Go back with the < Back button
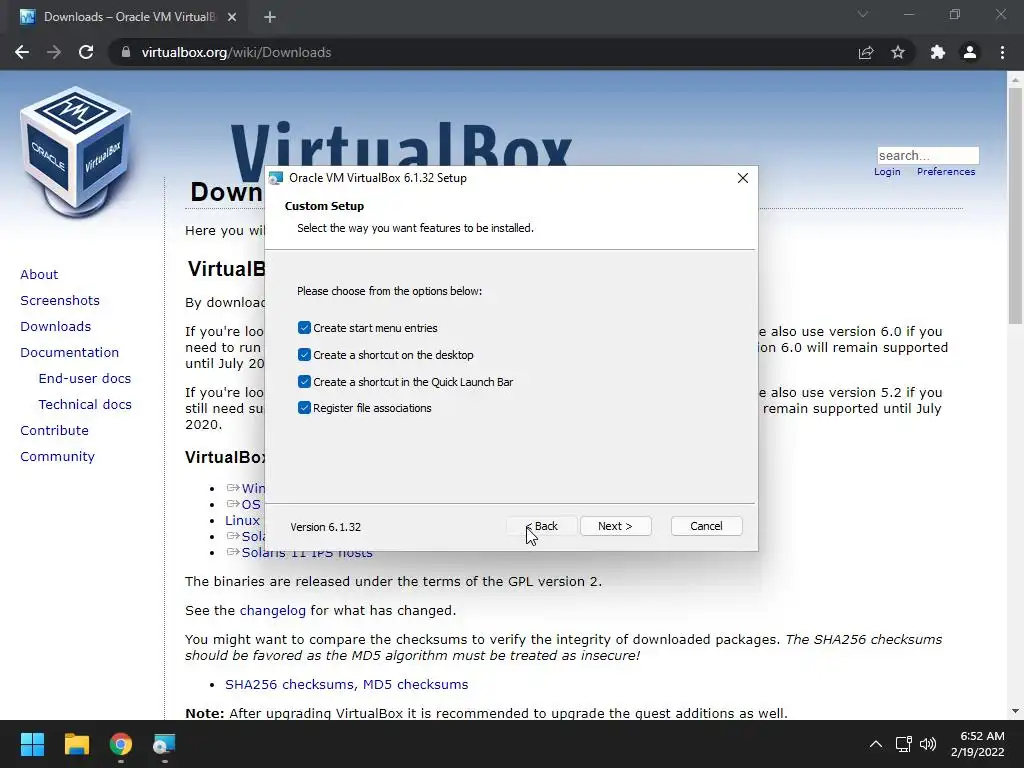The image size is (1024, 768). click(542, 526)
